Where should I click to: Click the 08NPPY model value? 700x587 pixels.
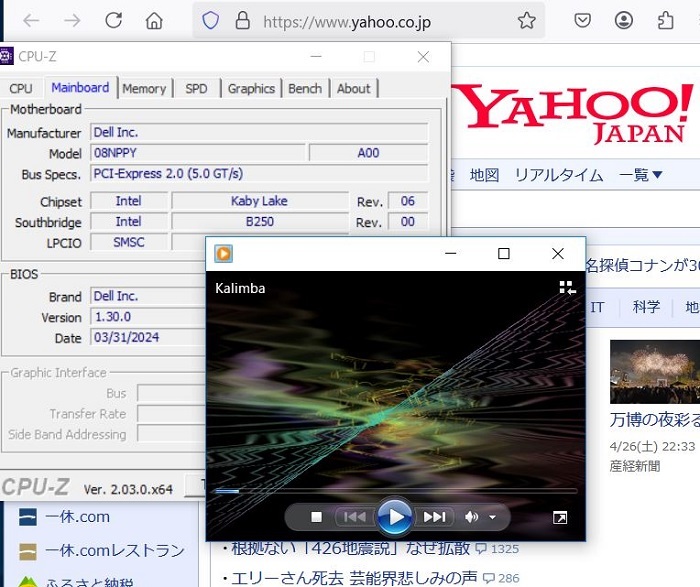click(x=198, y=153)
